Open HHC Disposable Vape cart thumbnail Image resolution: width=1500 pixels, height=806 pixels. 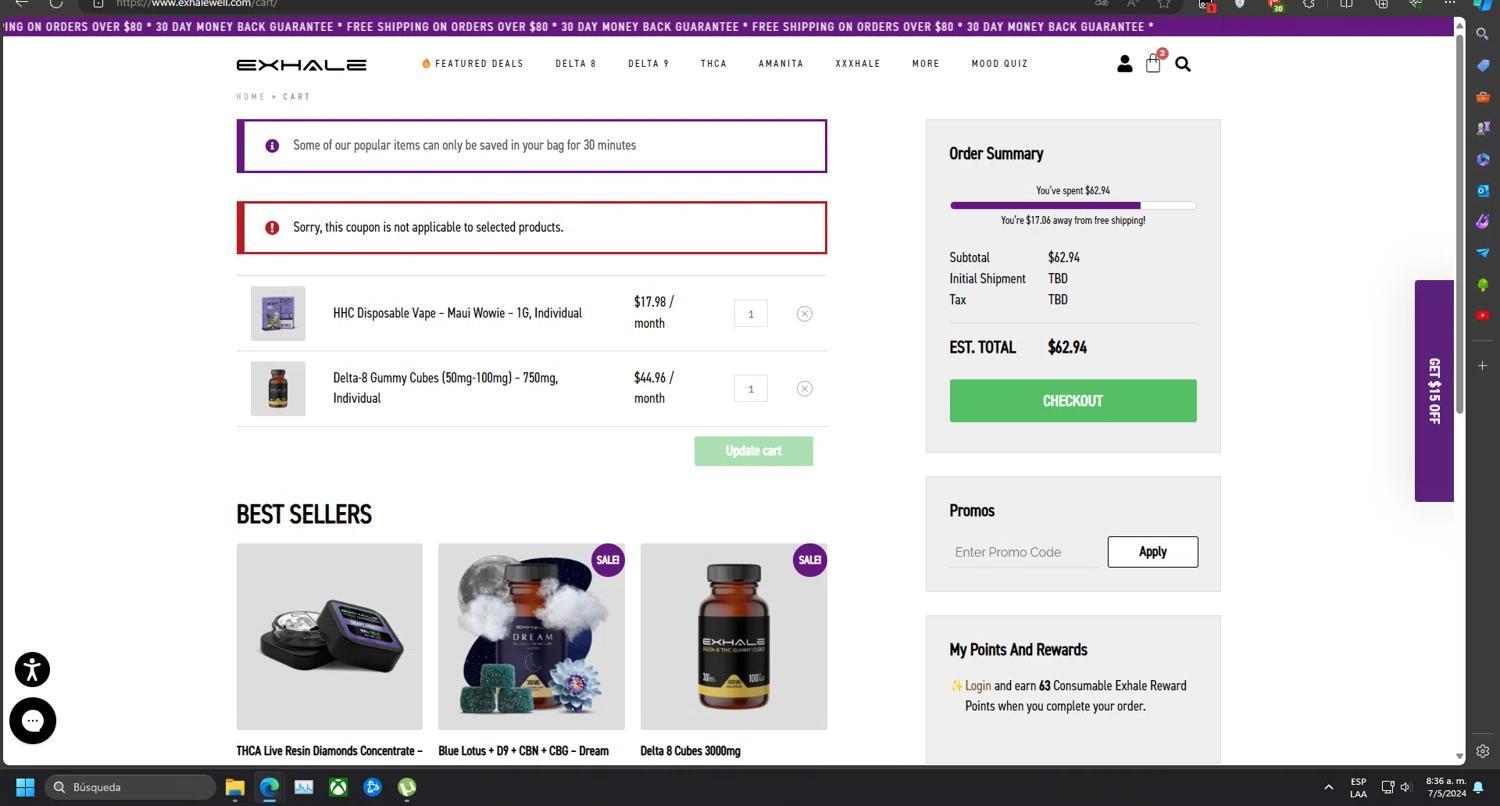(278, 314)
